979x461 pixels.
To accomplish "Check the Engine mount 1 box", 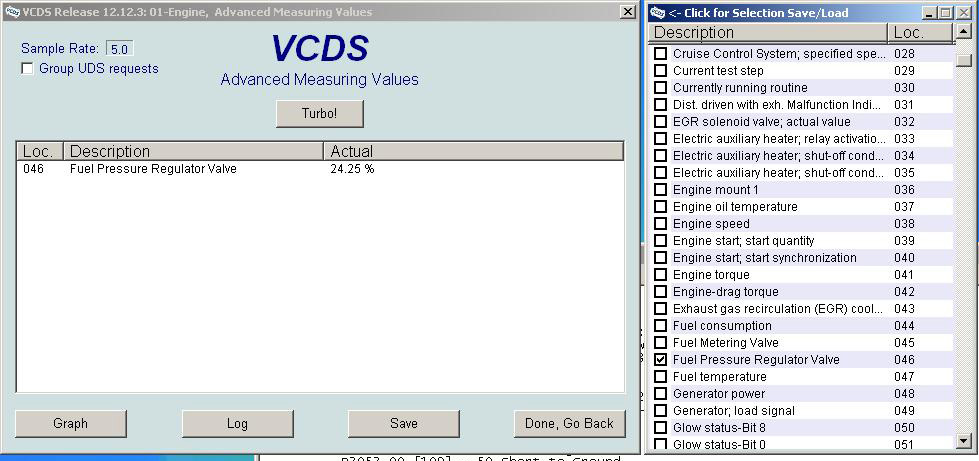I will (660, 190).
